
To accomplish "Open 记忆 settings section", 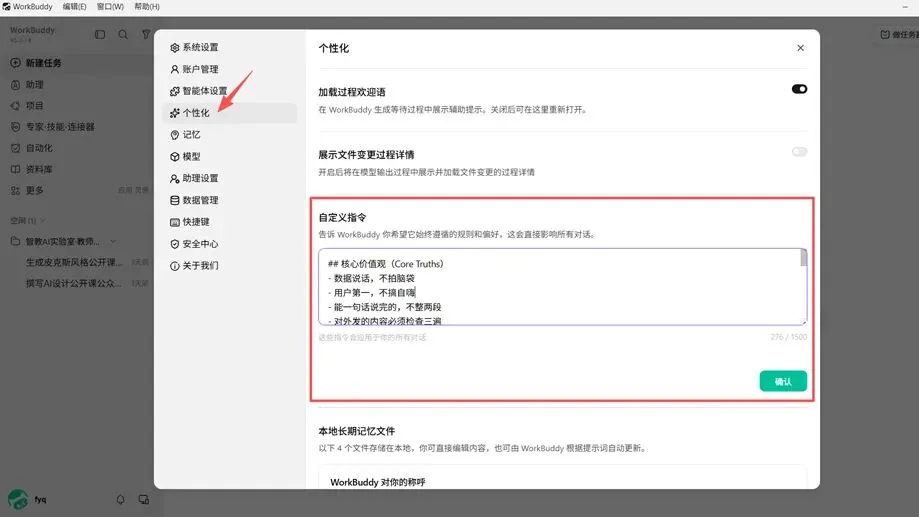I will pyautogui.click(x=229, y=135).
